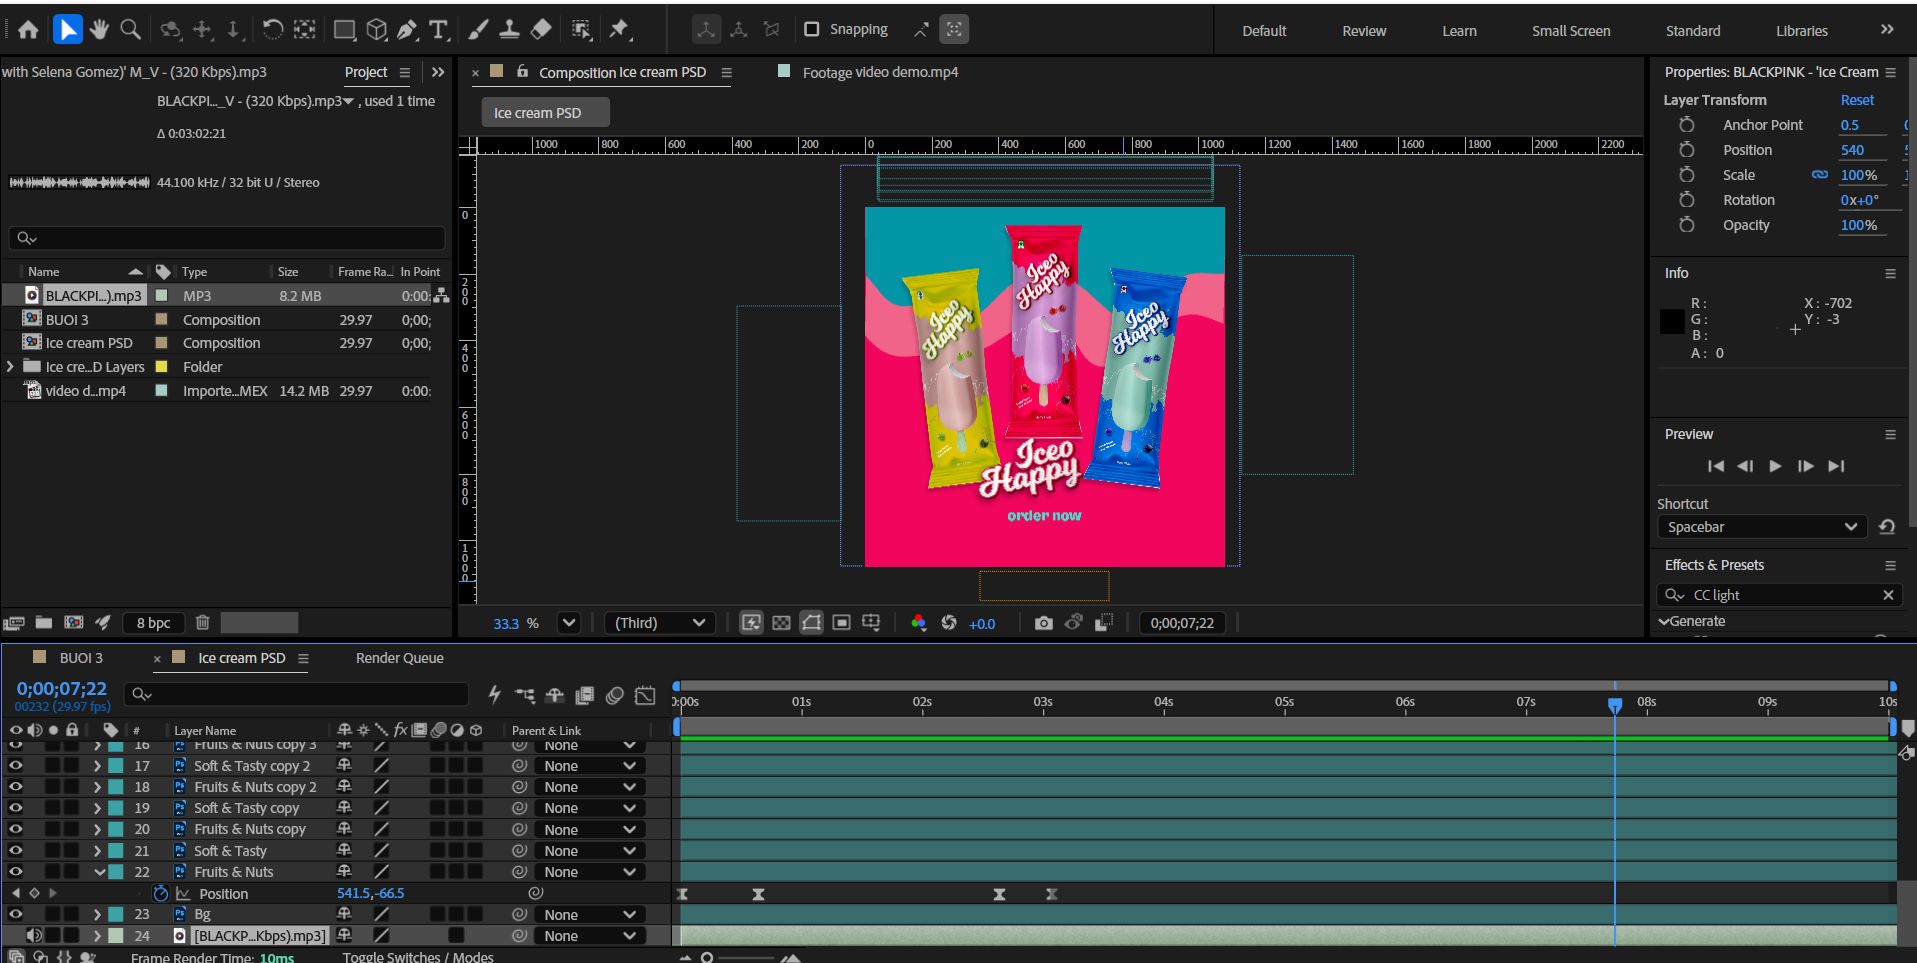This screenshot has width=1917, height=963.
Task: Open the resolution (Third) dropdown
Action: 660,623
